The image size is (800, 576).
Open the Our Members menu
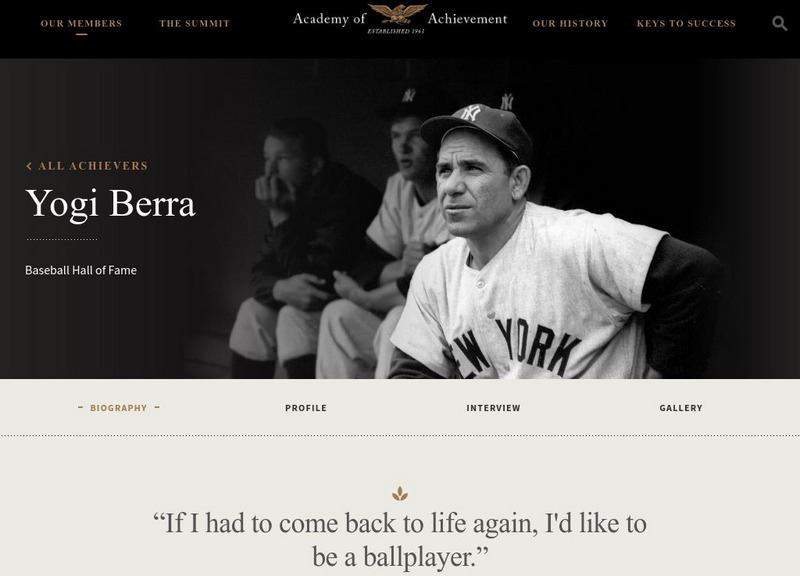82,23
